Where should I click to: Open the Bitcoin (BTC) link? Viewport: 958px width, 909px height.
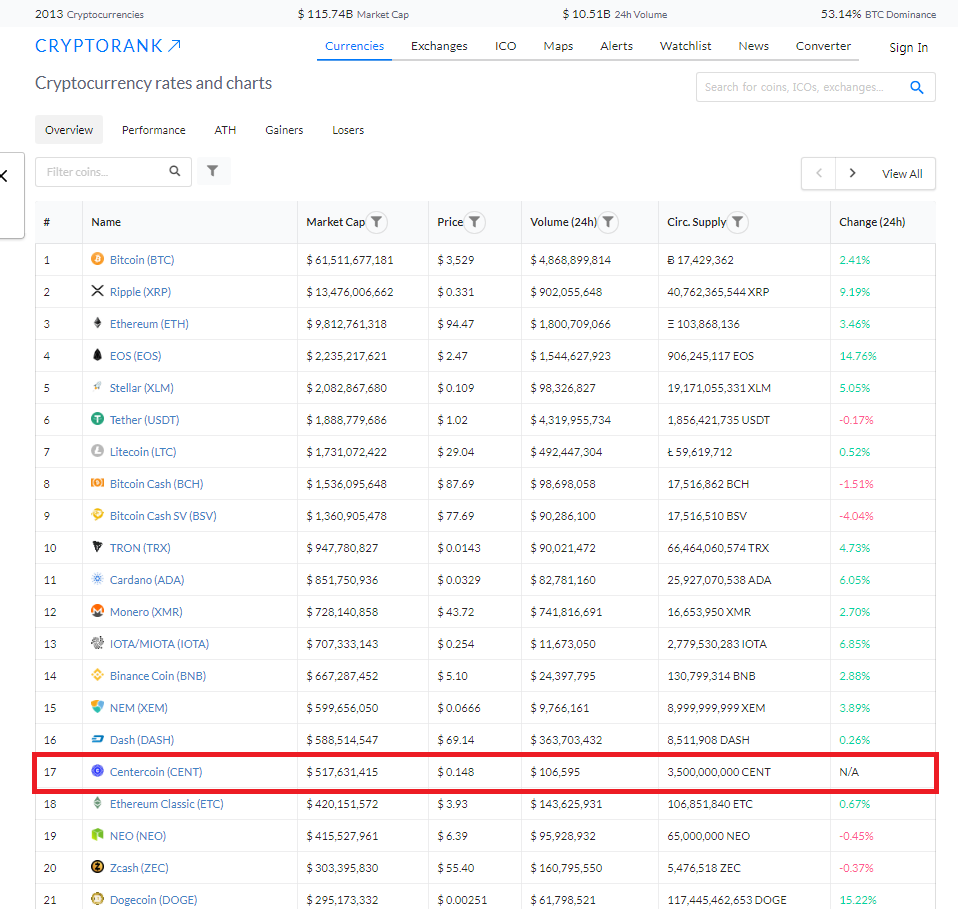142,260
